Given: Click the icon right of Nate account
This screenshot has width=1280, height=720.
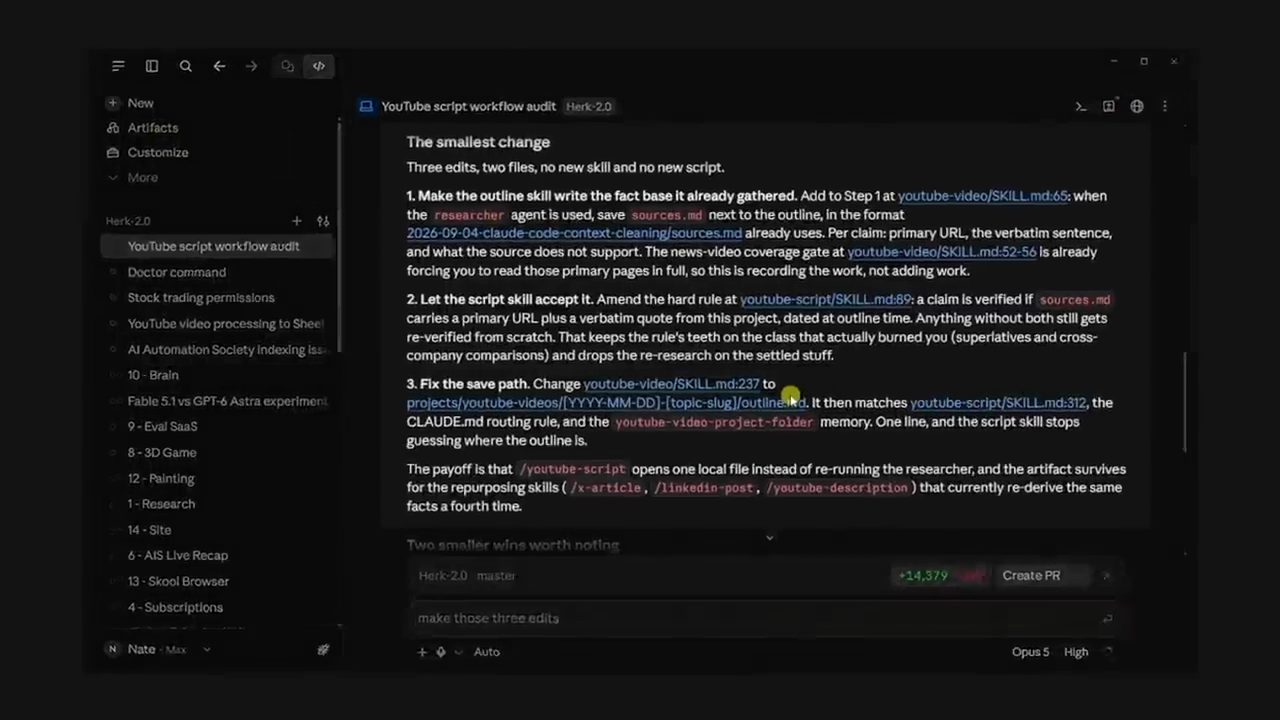Looking at the screenshot, I should [323, 650].
